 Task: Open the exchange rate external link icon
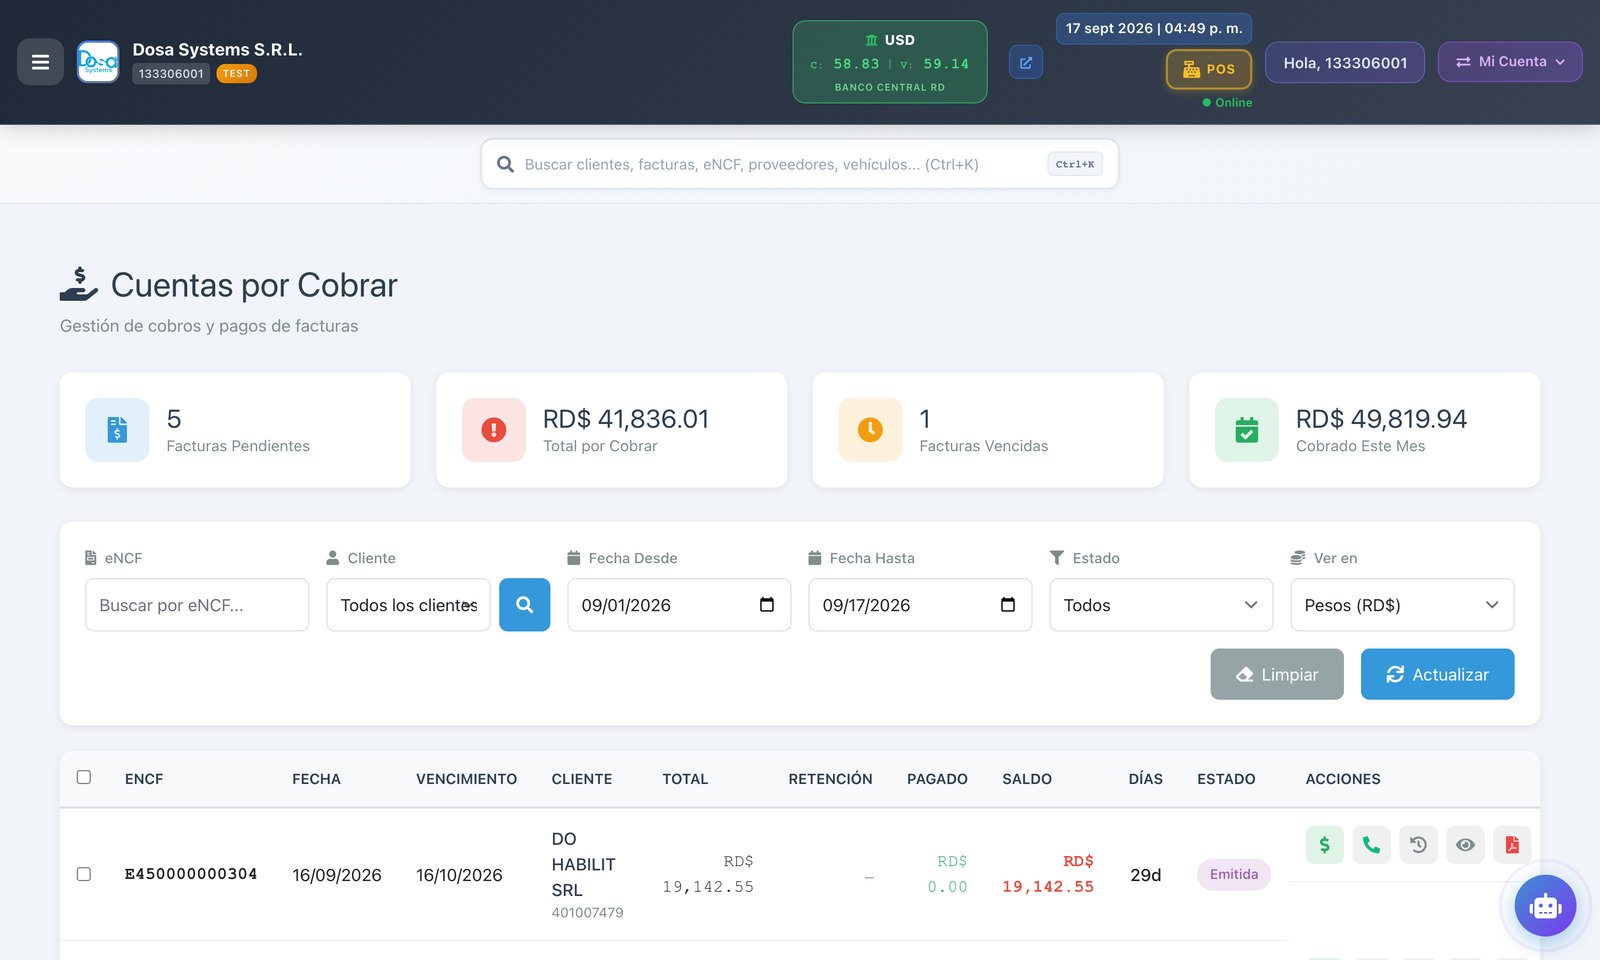[1026, 62]
